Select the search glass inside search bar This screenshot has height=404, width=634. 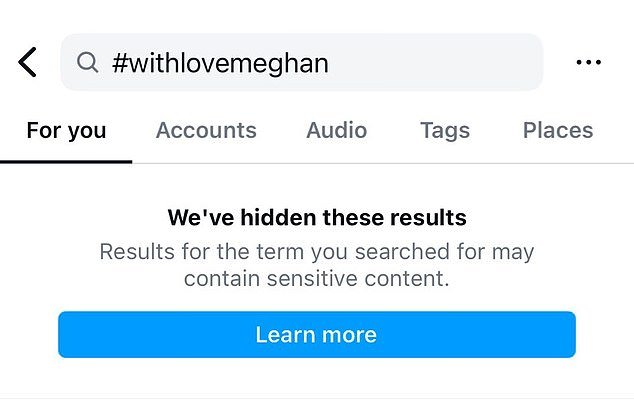(87, 62)
